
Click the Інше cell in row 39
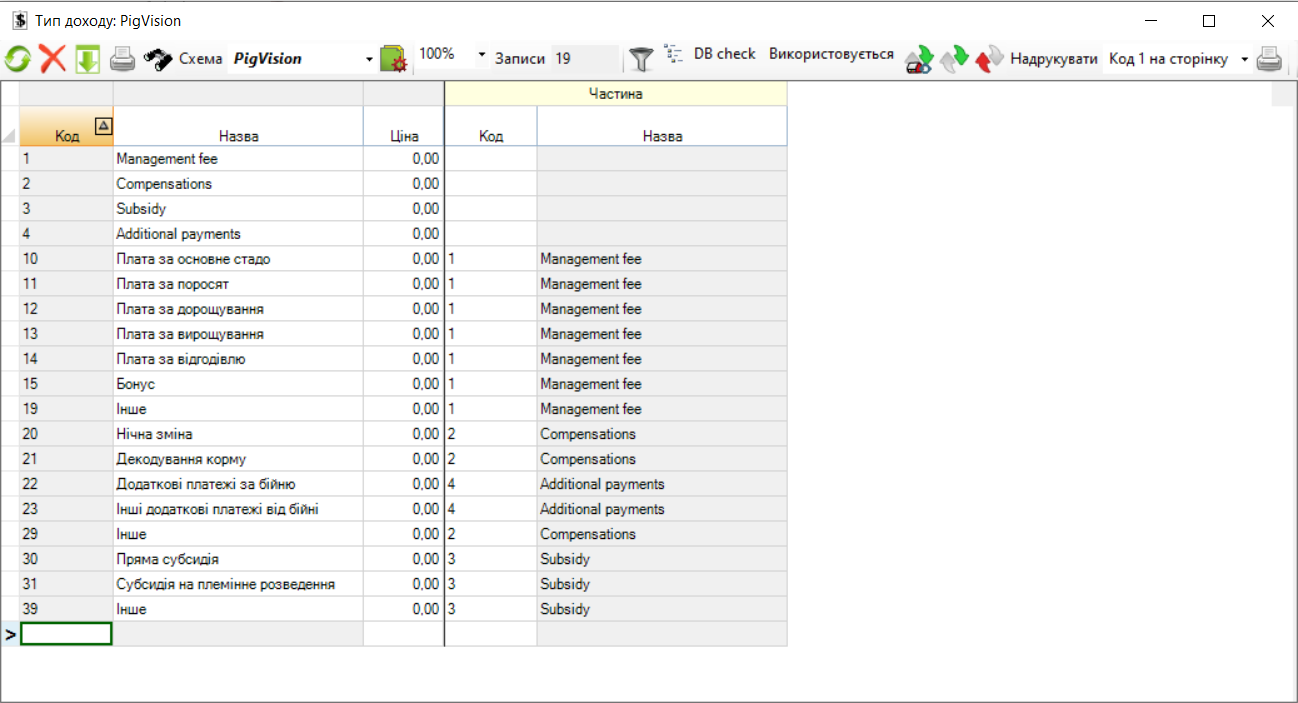[x=238, y=609]
